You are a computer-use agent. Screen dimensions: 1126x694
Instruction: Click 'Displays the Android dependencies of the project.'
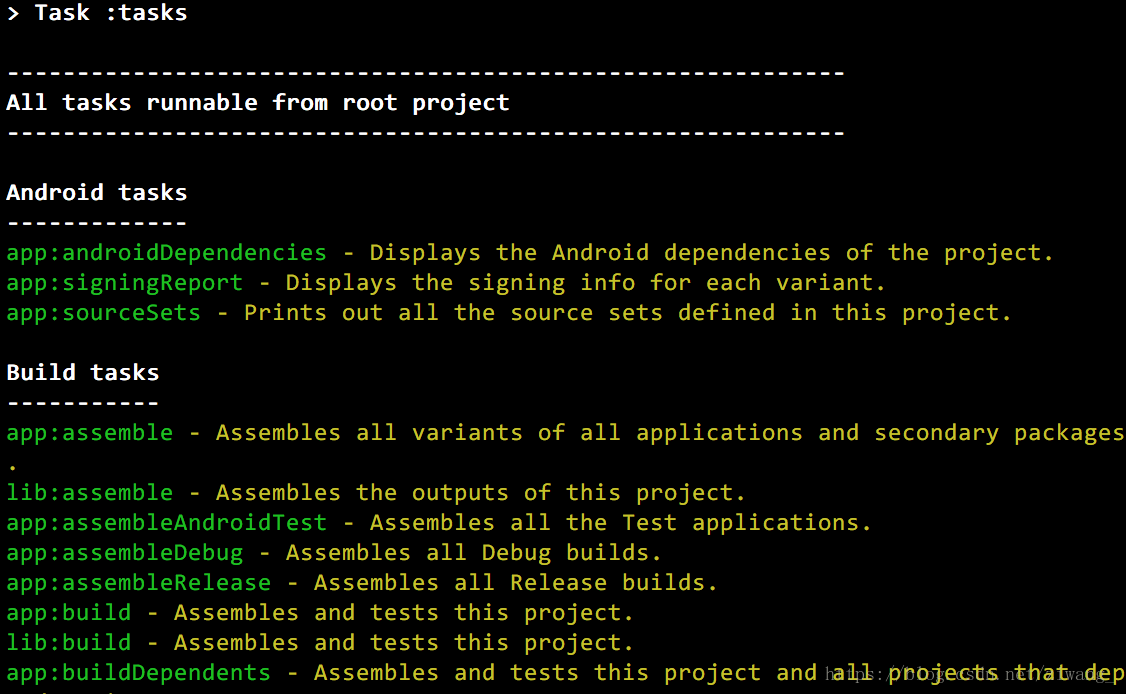click(711, 253)
